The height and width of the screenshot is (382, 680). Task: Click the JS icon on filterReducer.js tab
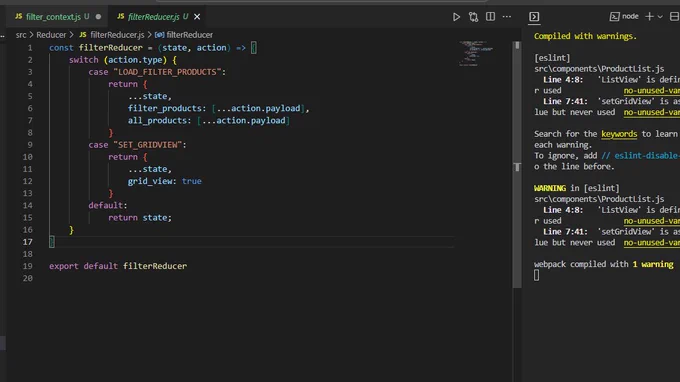[x=121, y=16]
